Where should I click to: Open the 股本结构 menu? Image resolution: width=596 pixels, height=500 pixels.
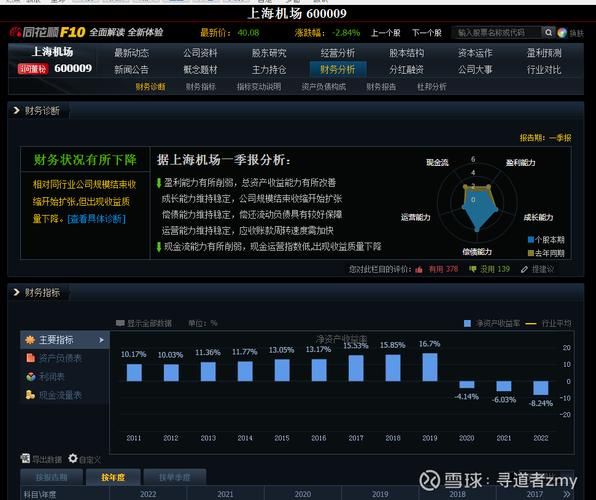[x=406, y=53]
